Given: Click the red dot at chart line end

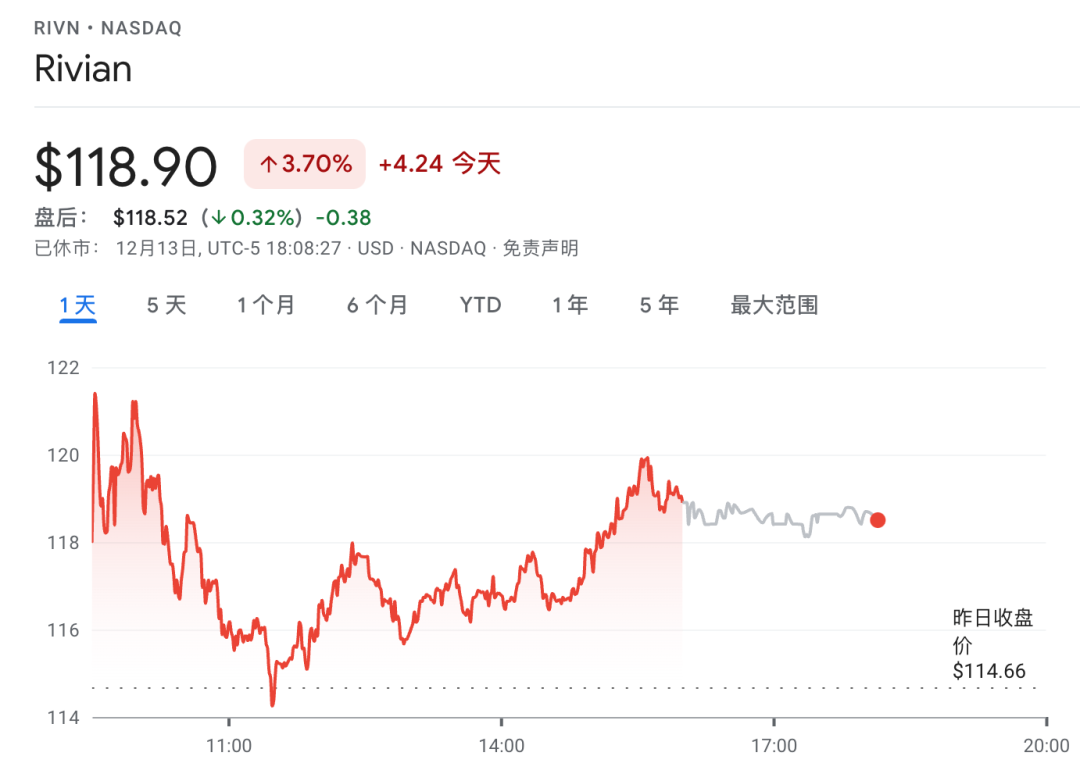Looking at the screenshot, I should coord(877,520).
